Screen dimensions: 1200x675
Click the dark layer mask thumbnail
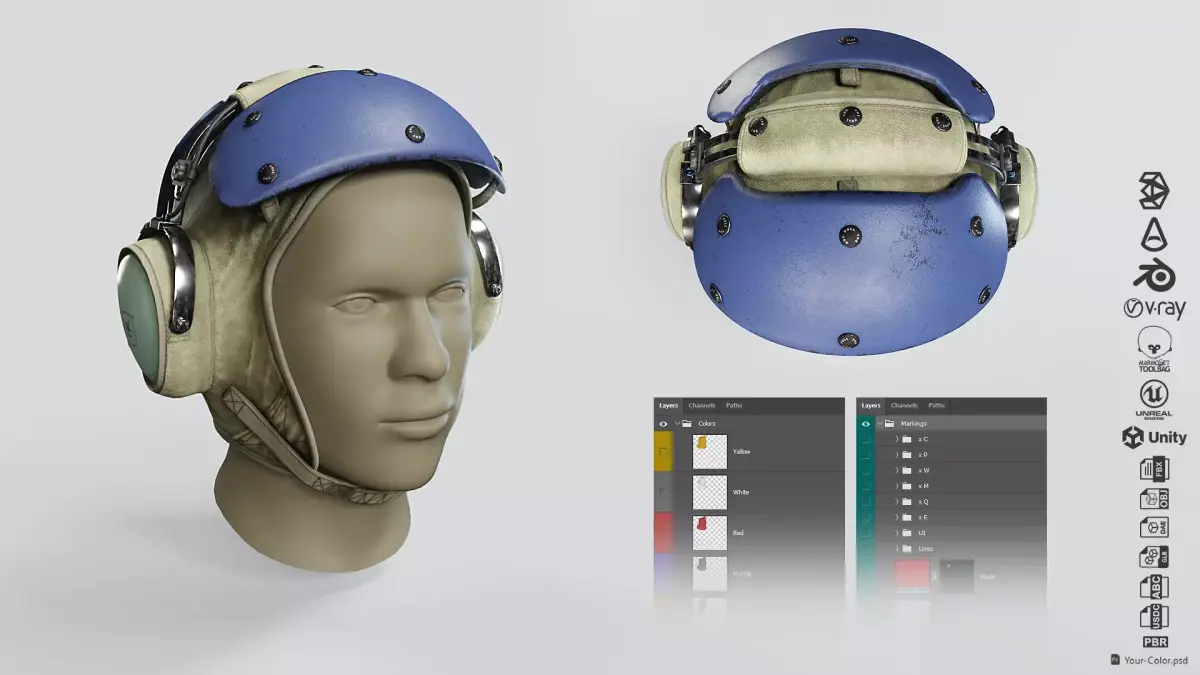coord(957,576)
